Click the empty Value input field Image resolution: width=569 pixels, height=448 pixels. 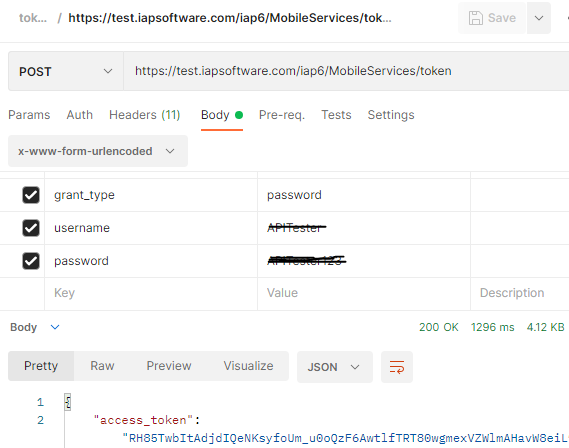click(364, 293)
